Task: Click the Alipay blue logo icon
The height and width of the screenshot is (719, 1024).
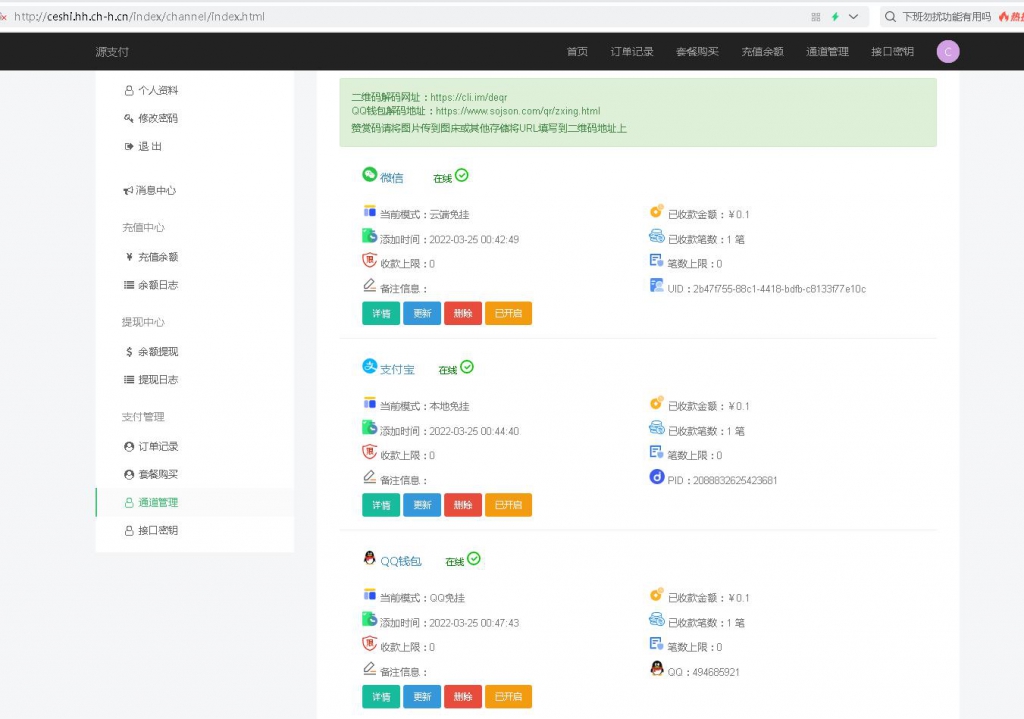Action: tap(370, 366)
